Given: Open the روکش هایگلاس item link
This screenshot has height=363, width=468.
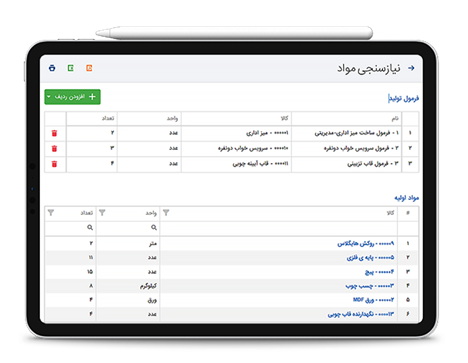Looking at the screenshot, I should (x=366, y=244).
